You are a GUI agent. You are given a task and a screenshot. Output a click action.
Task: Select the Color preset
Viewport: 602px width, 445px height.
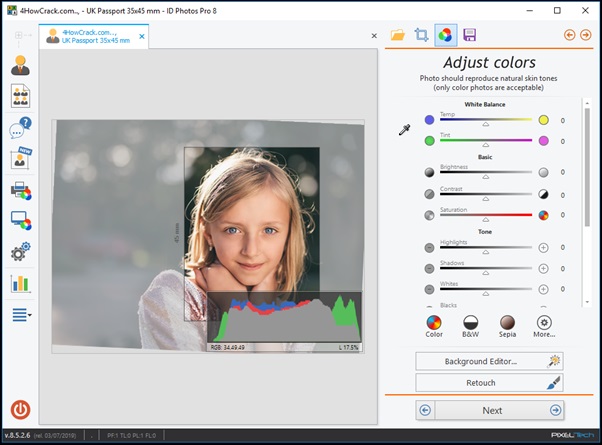[434, 326]
